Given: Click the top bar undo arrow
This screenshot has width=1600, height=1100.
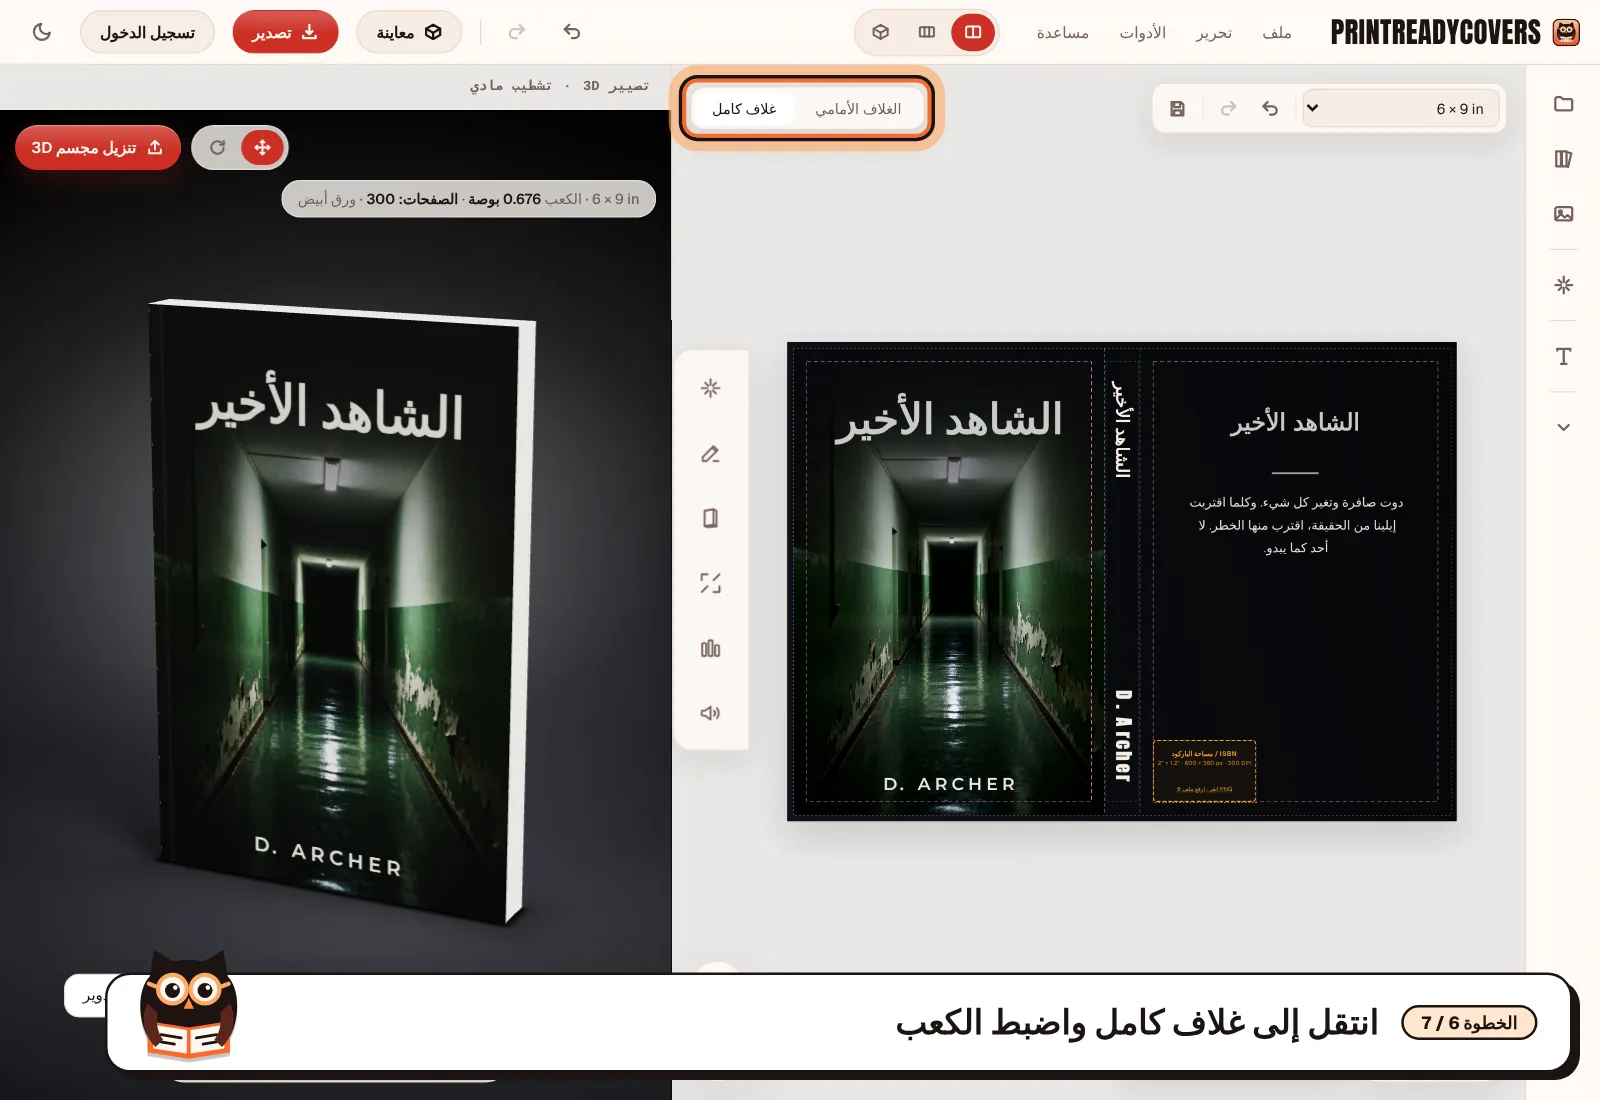Looking at the screenshot, I should [x=572, y=32].
